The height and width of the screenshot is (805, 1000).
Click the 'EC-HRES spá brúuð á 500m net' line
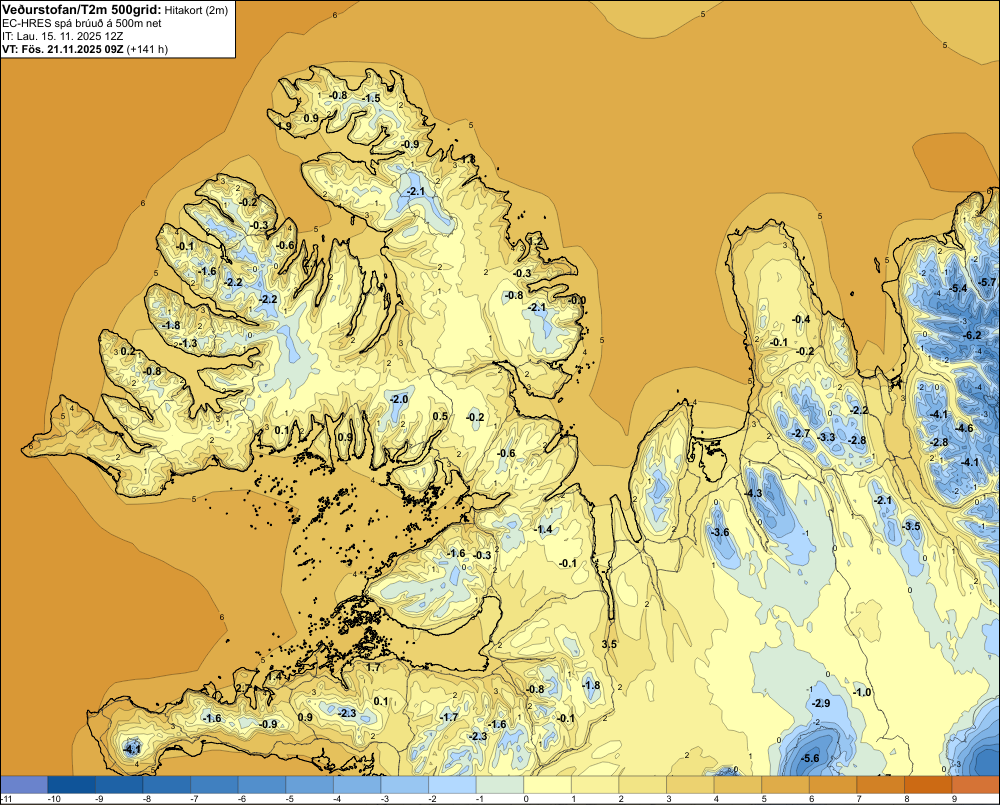pos(82,23)
